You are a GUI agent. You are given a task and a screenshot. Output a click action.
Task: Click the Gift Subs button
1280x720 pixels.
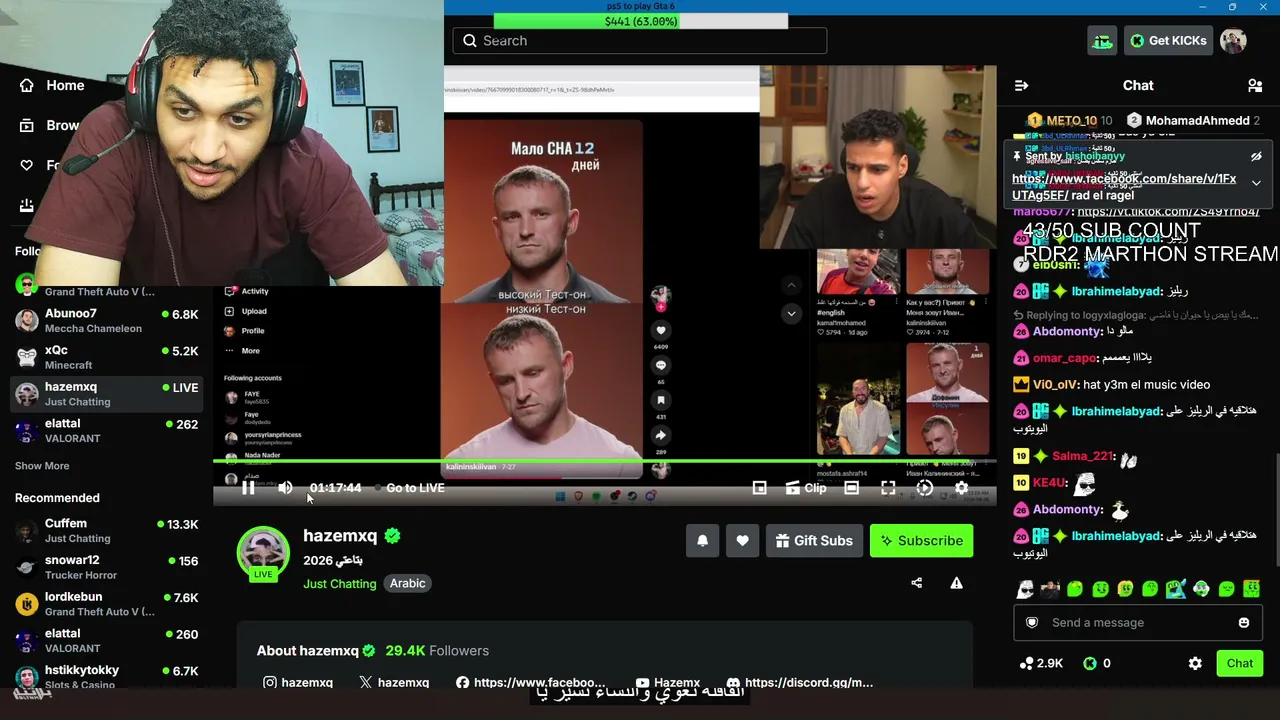click(814, 541)
